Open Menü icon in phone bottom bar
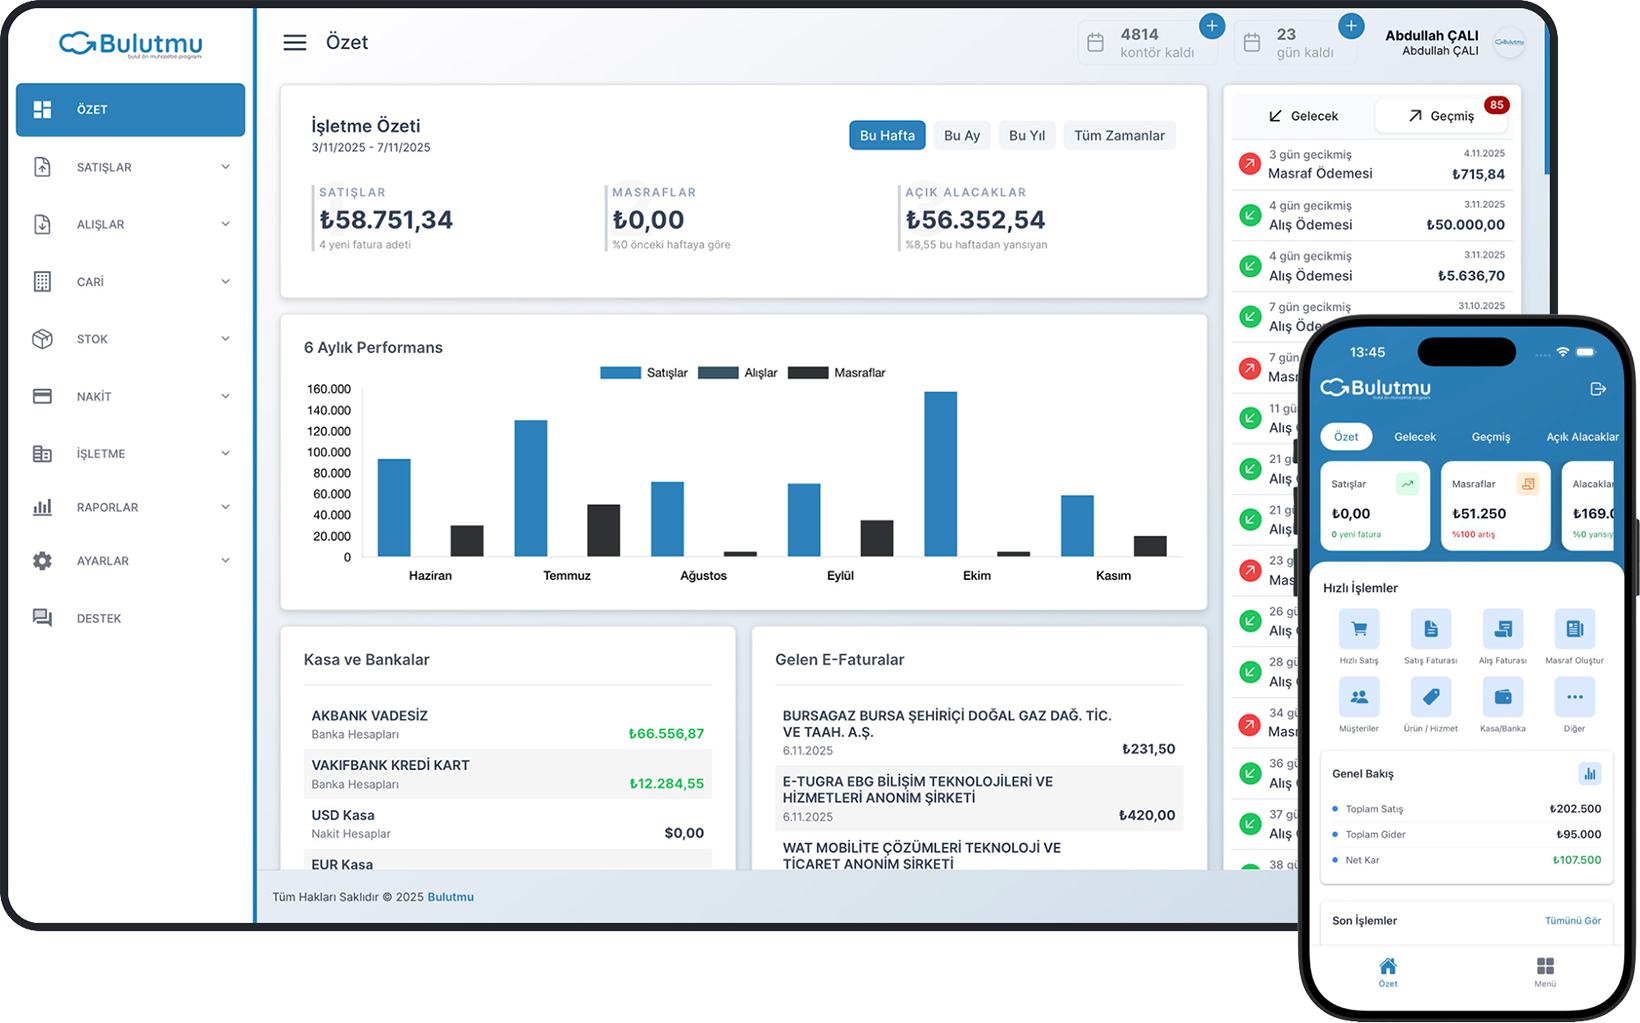This screenshot has height=1023, width=1640. 1545,970
